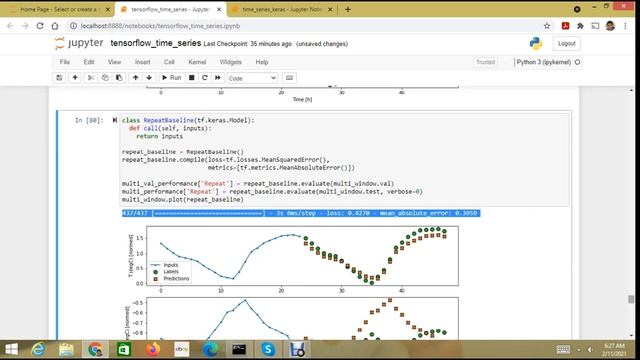
Task: Click the system tray volume icon
Action: point(590,349)
